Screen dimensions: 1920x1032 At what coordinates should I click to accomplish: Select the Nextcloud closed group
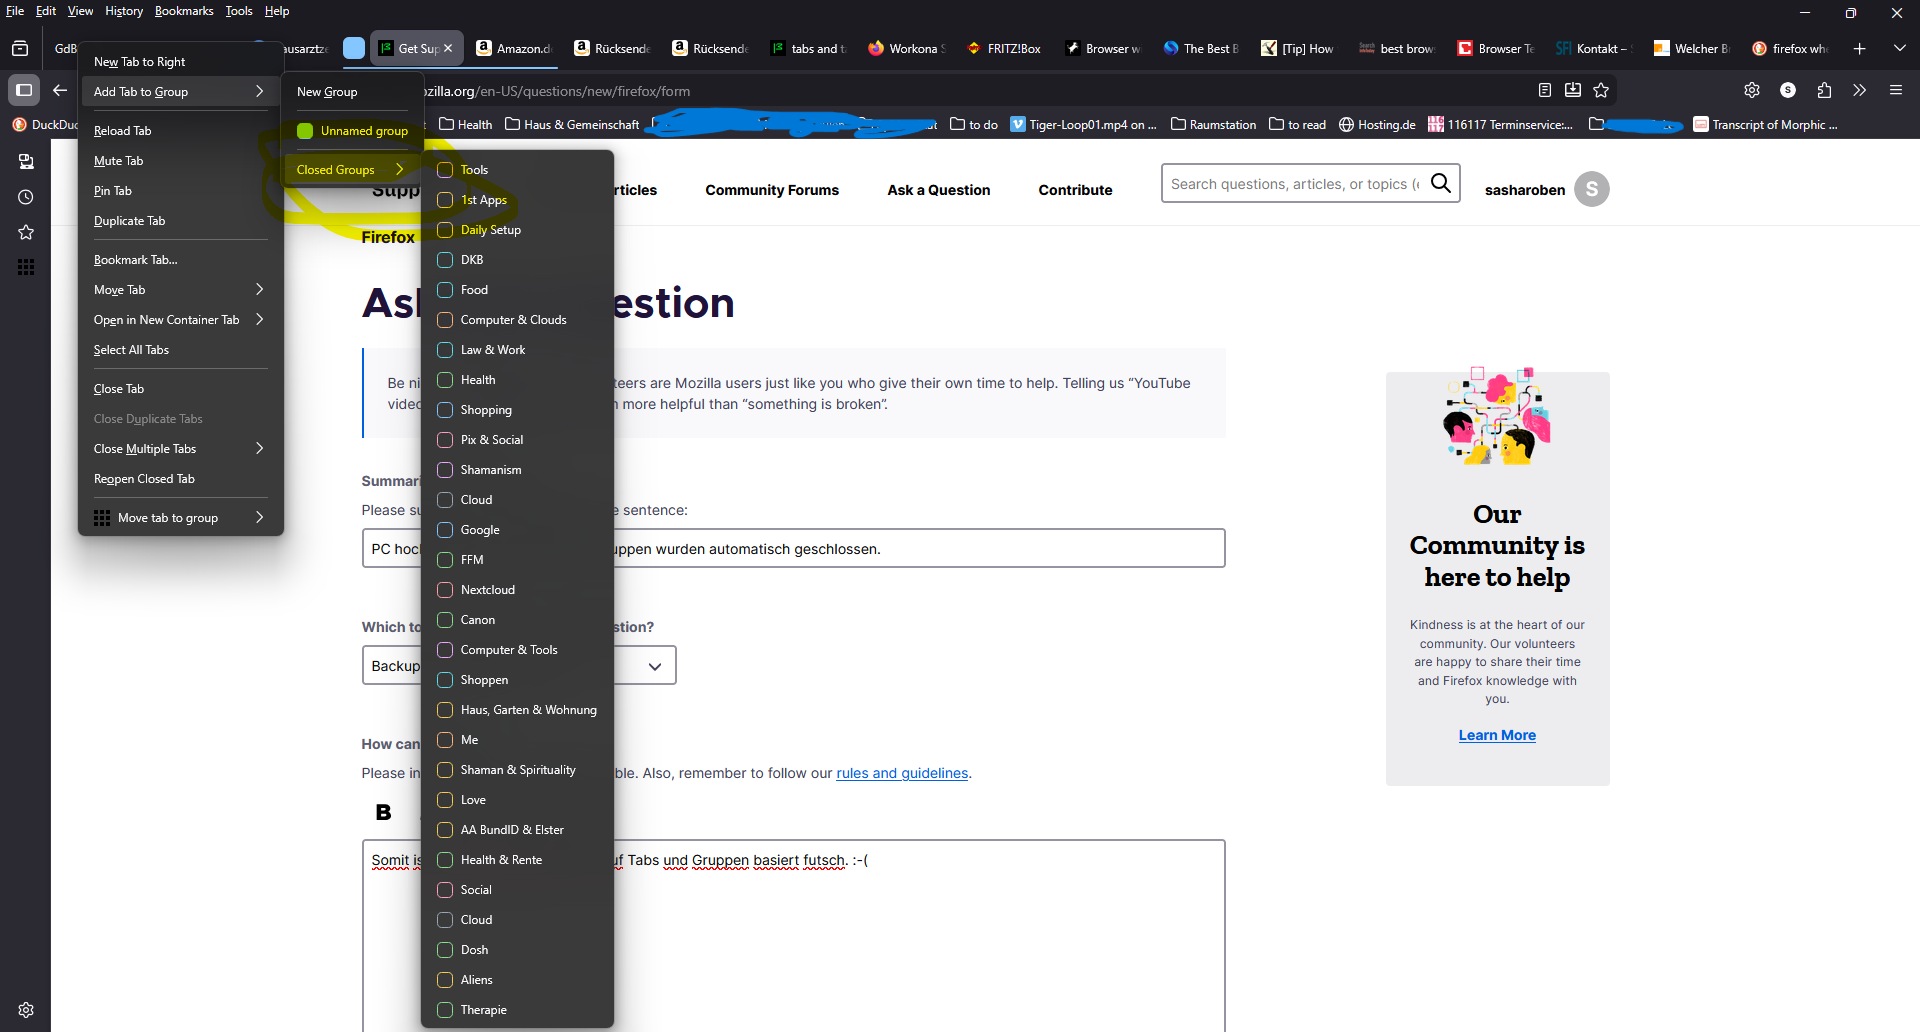pyautogui.click(x=487, y=590)
